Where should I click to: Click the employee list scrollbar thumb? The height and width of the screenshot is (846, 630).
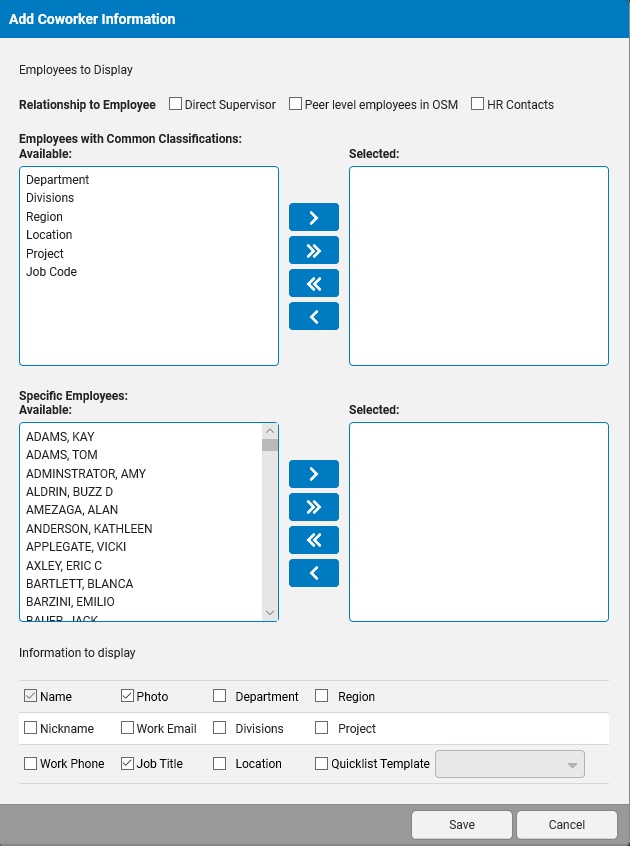(270, 445)
